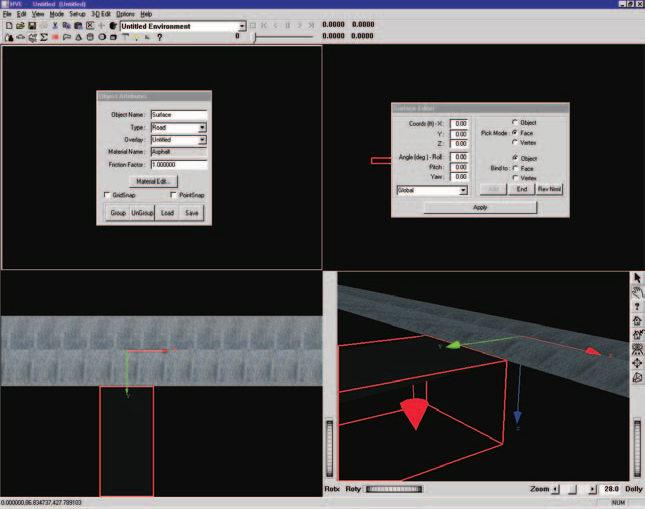
Task: Select Object in Pick Mode
Action: point(515,122)
